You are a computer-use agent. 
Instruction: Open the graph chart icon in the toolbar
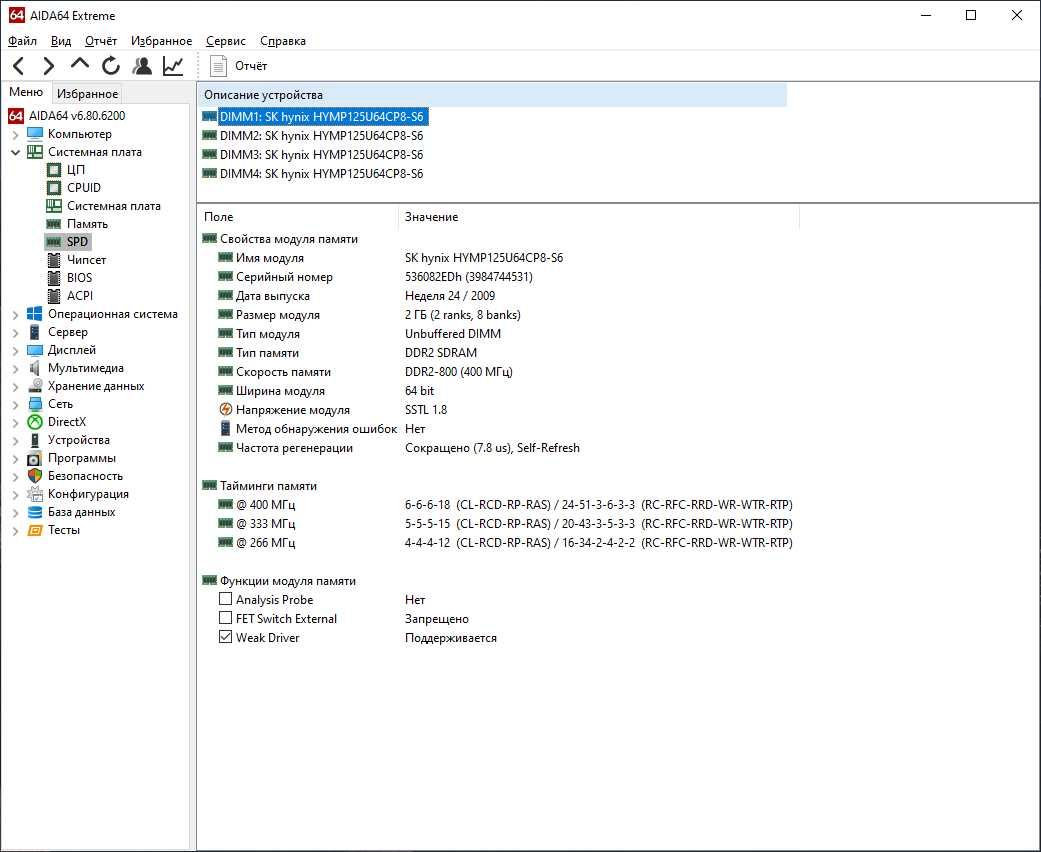(173, 66)
